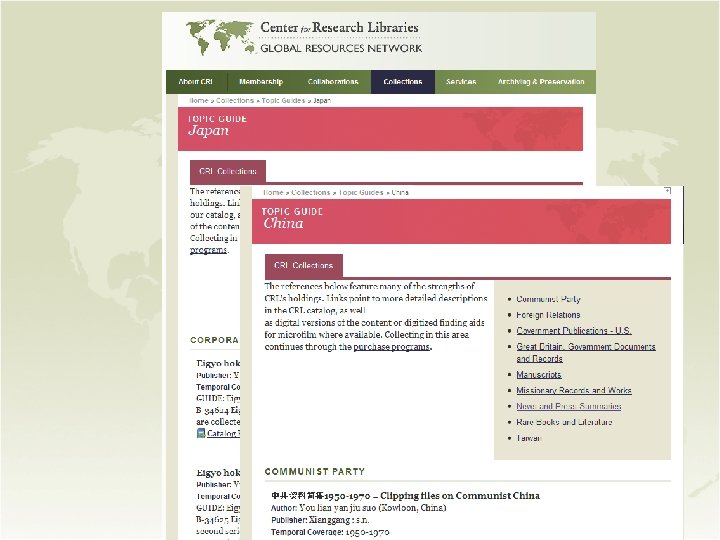Click the Center for Research Libraries globe logo
This screenshot has height=540, width=720.
click(x=220, y=37)
